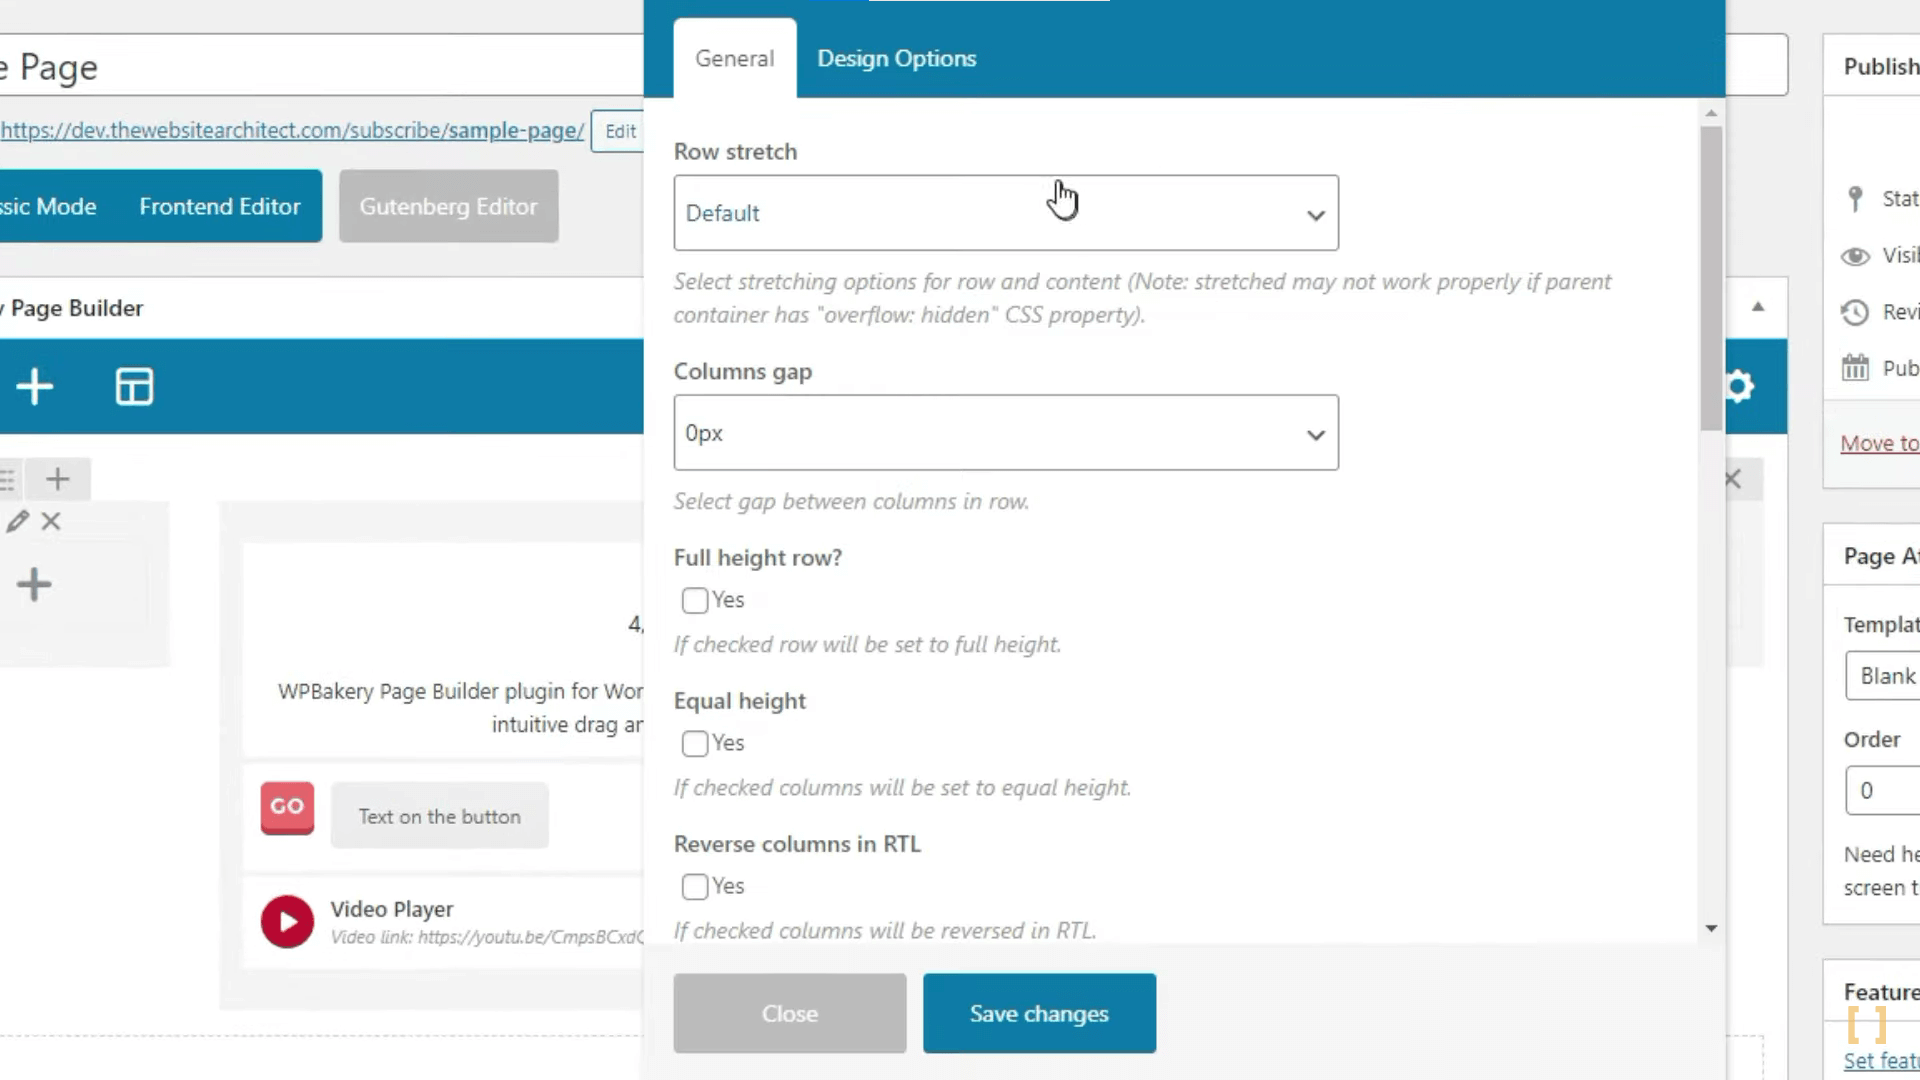Click the Save changes button
The width and height of the screenshot is (1920, 1080).
click(x=1040, y=1013)
